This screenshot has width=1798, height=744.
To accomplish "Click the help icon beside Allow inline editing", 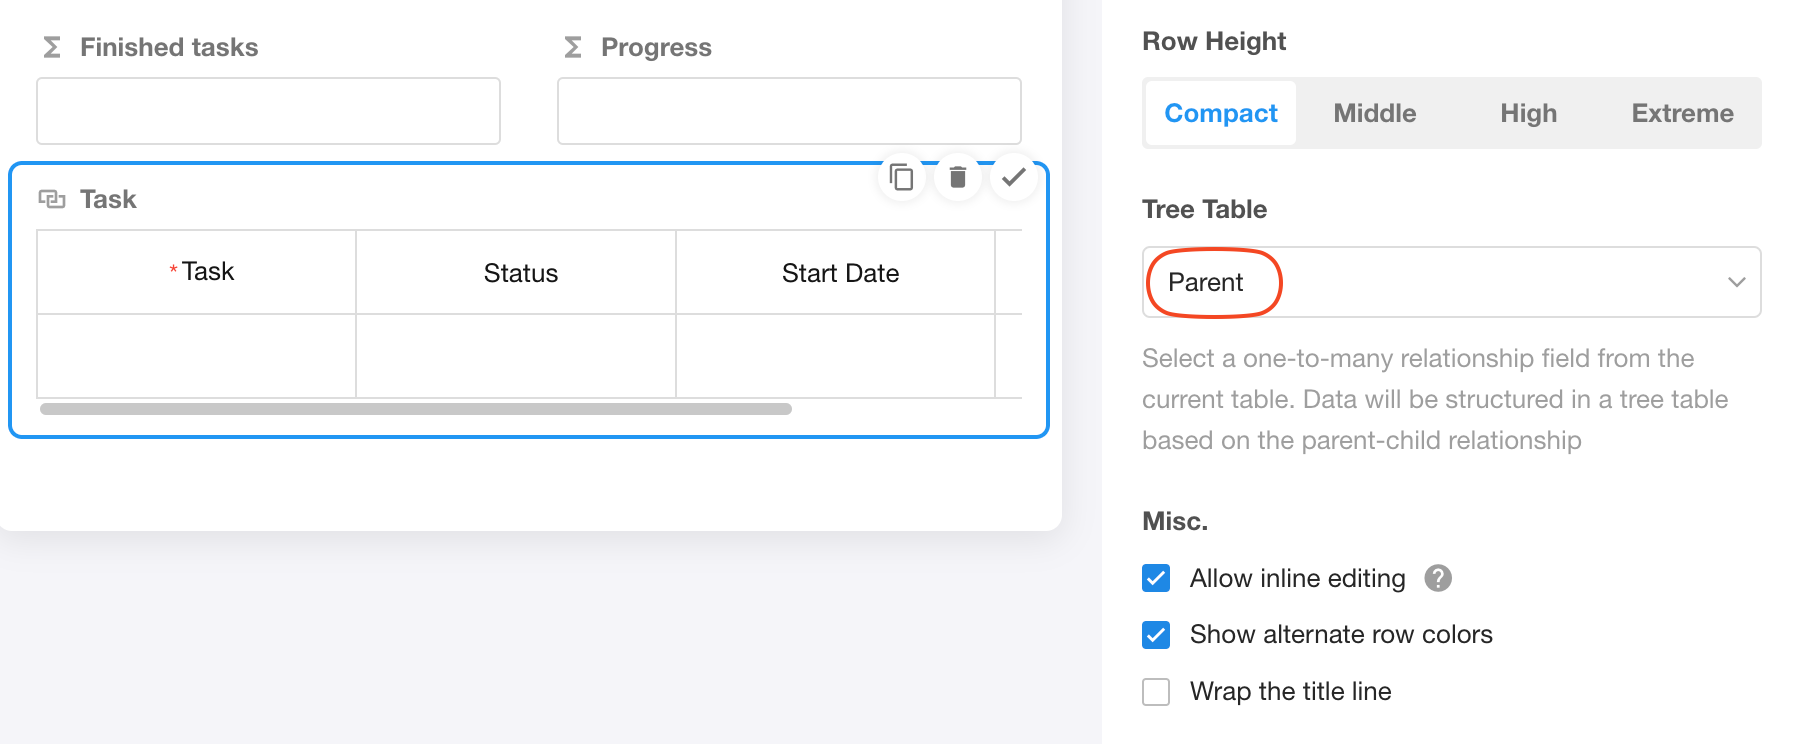I will [x=1438, y=578].
